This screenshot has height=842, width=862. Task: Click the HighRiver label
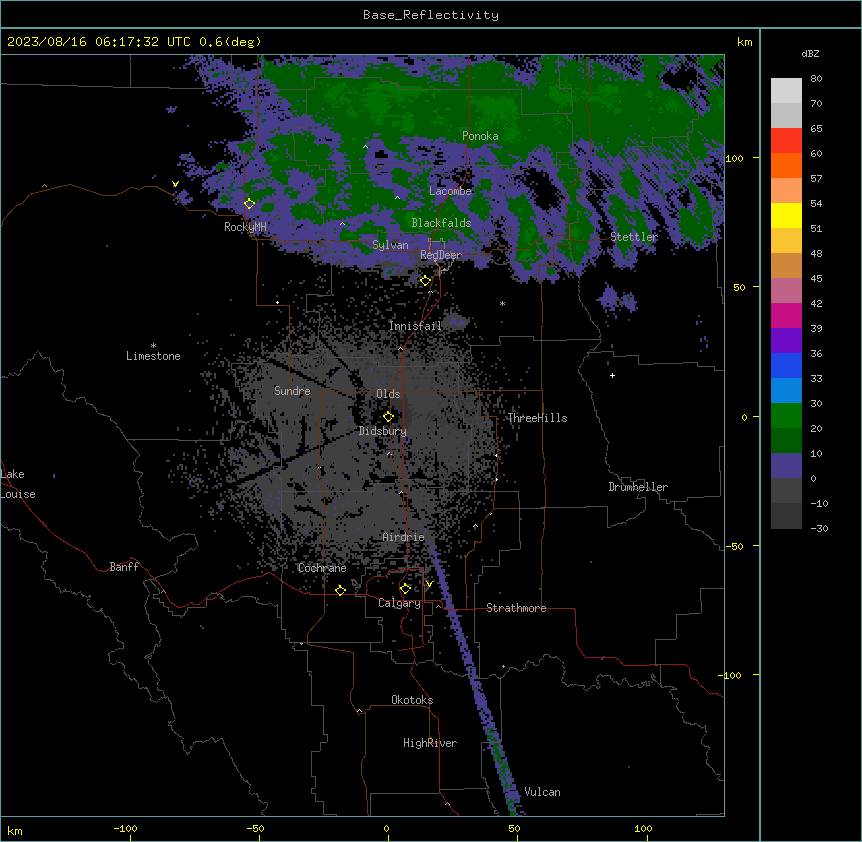tap(430, 743)
